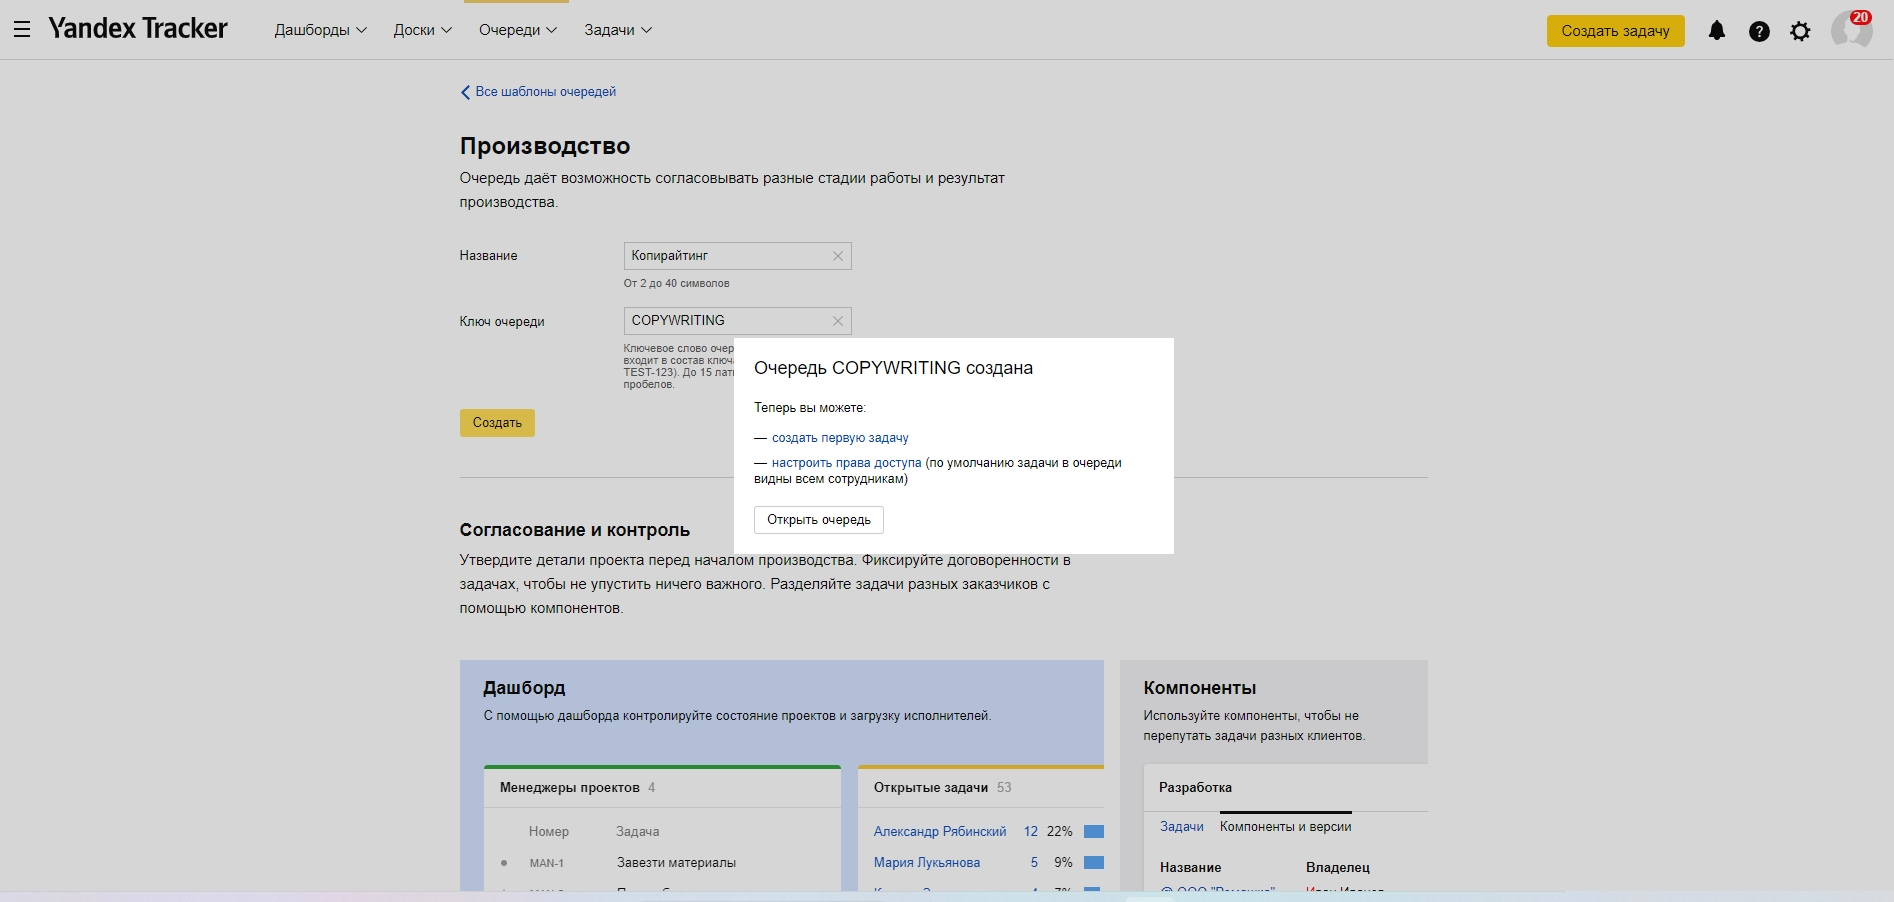The image size is (1894, 902).
Task: Click the Дашборд card title
Action: [x=524, y=688]
